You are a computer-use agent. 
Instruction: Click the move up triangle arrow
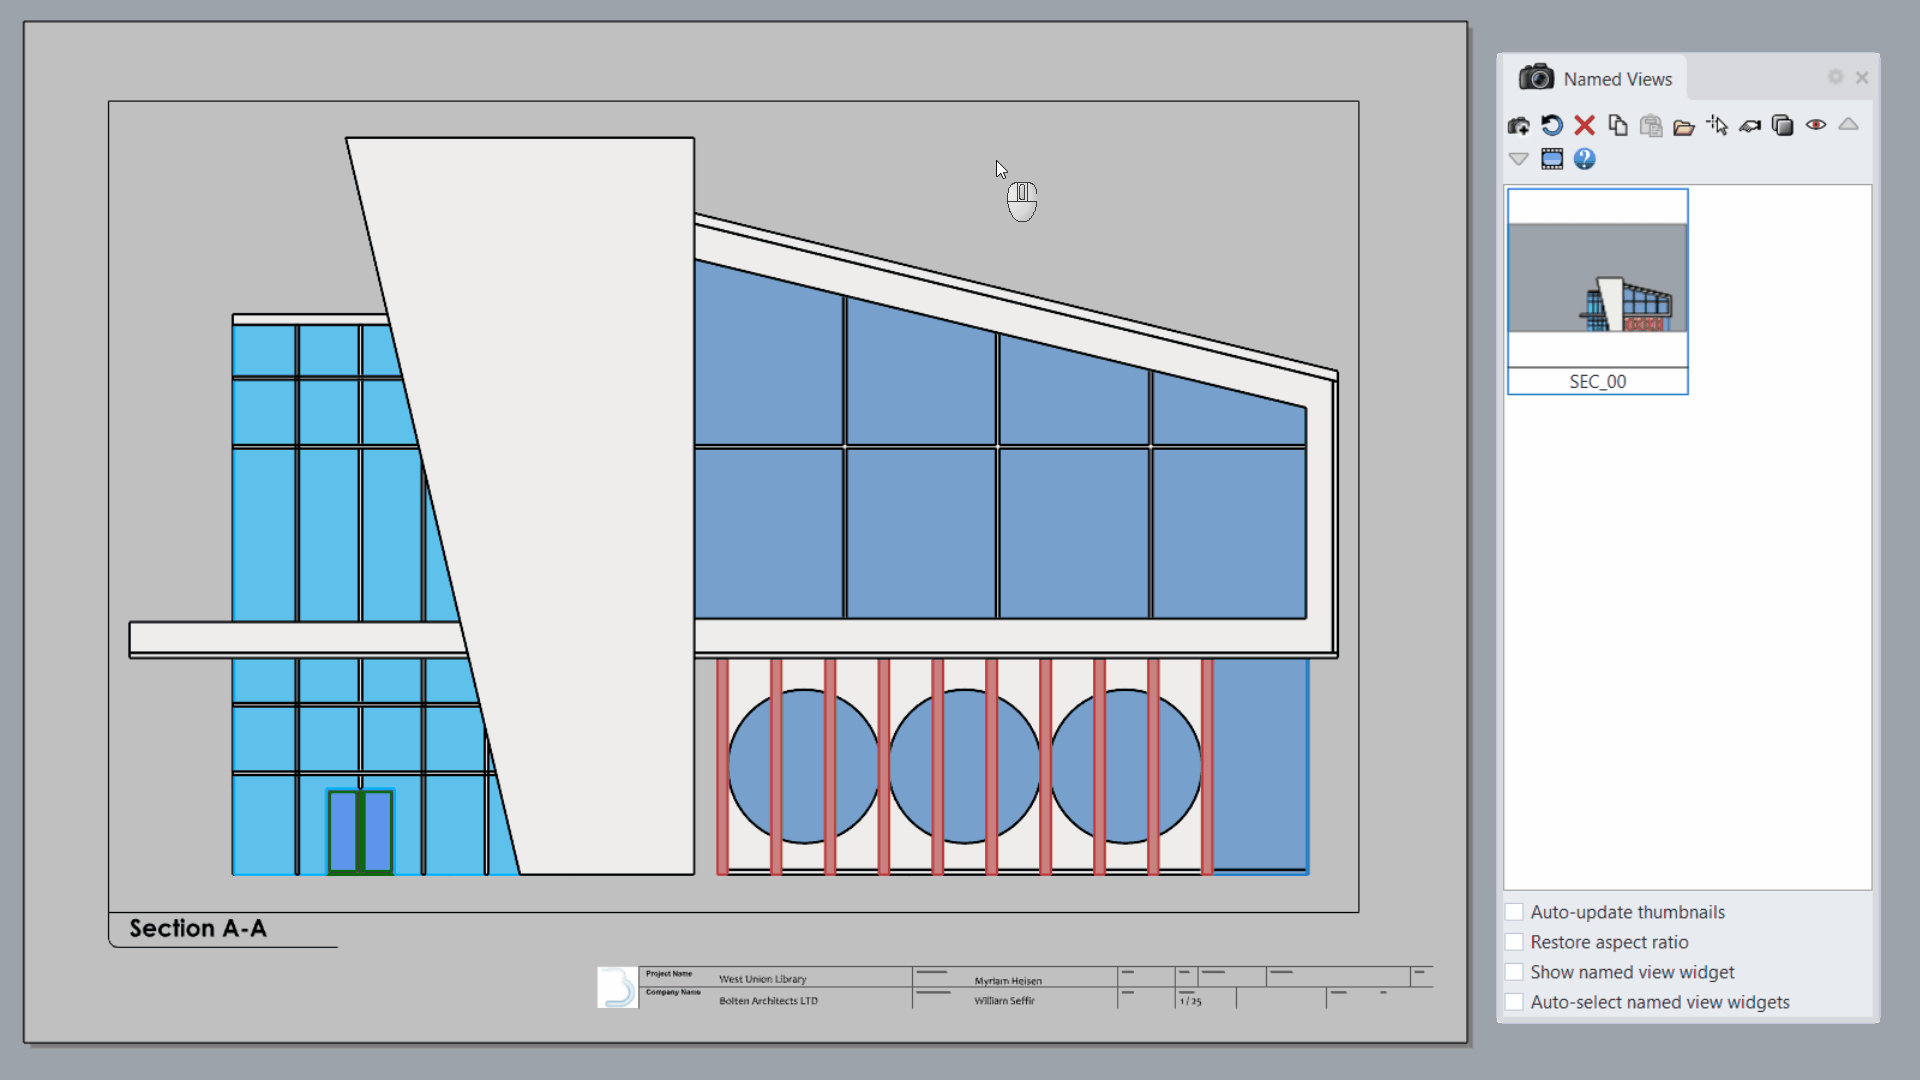pyautogui.click(x=1848, y=125)
